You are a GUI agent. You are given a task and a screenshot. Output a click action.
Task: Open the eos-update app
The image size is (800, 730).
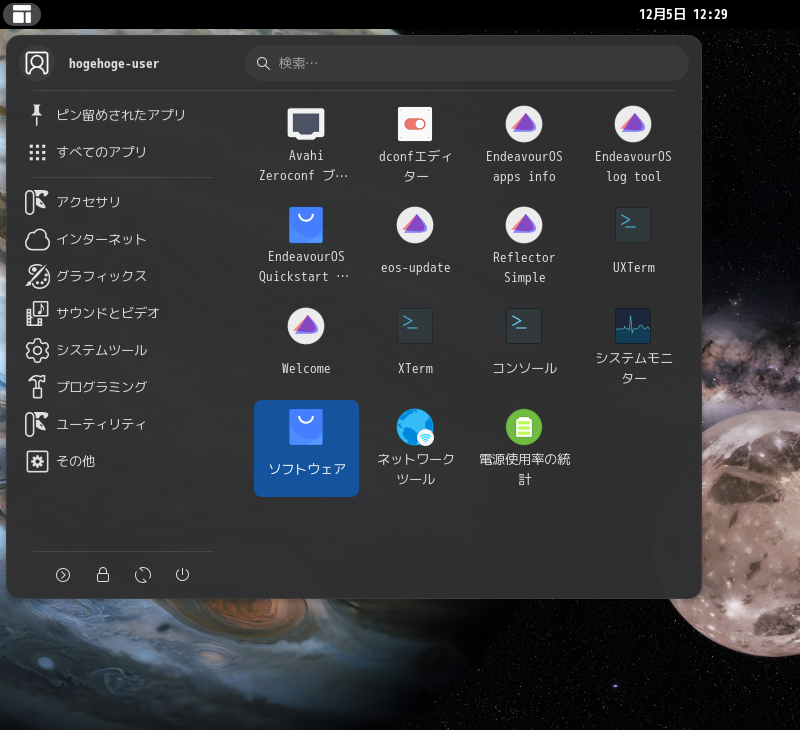[415, 244]
